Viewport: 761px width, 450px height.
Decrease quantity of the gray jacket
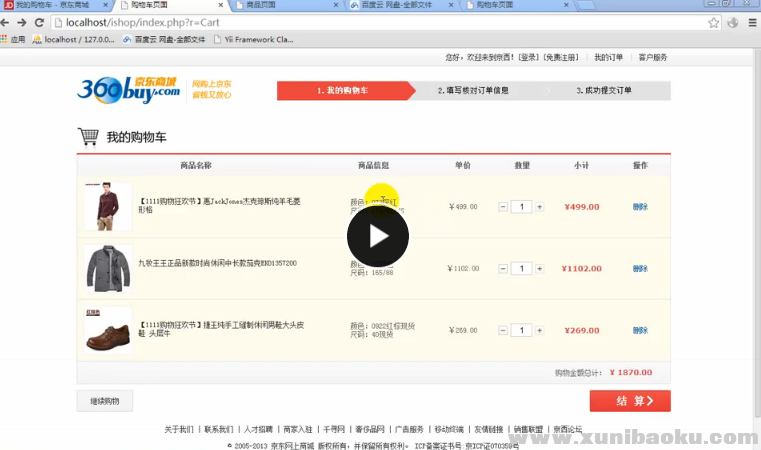[x=503, y=268]
